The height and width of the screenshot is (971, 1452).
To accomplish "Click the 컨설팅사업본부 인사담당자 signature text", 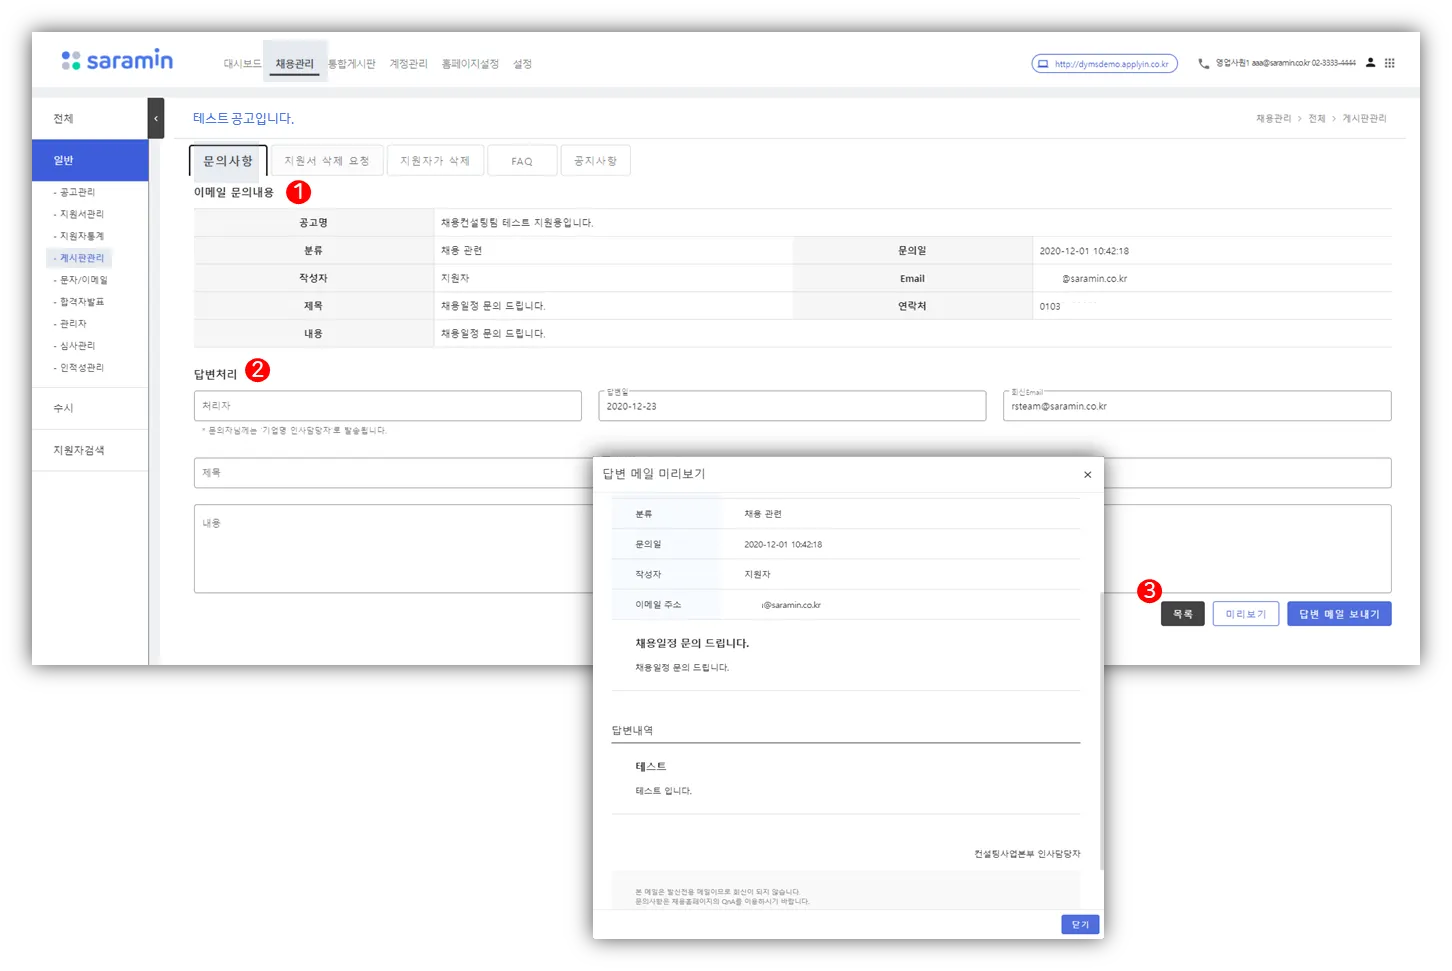I will [x=1027, y=854].
